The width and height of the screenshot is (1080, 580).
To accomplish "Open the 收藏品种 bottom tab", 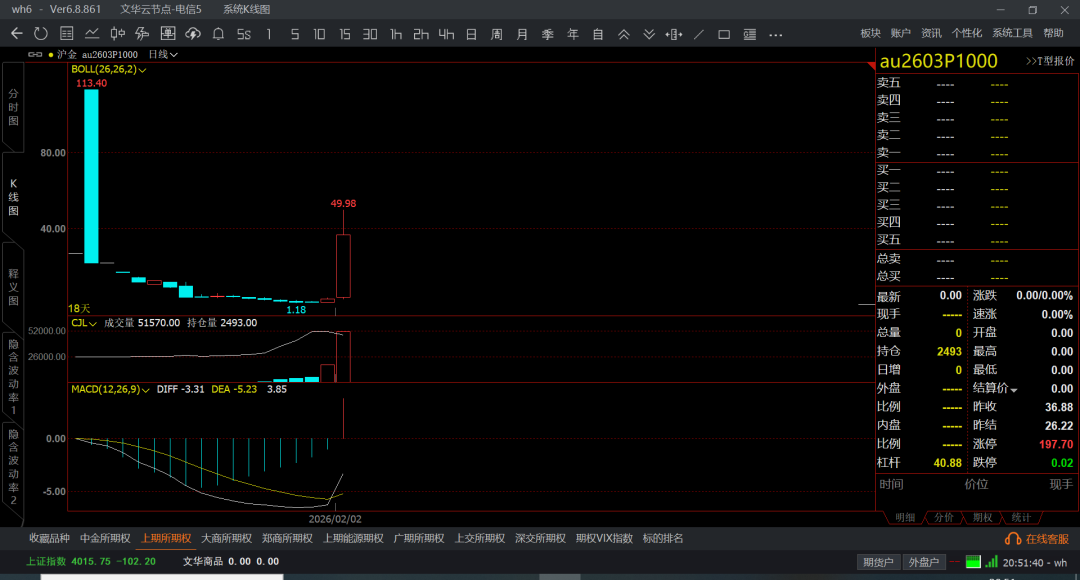I will point(50,539).
